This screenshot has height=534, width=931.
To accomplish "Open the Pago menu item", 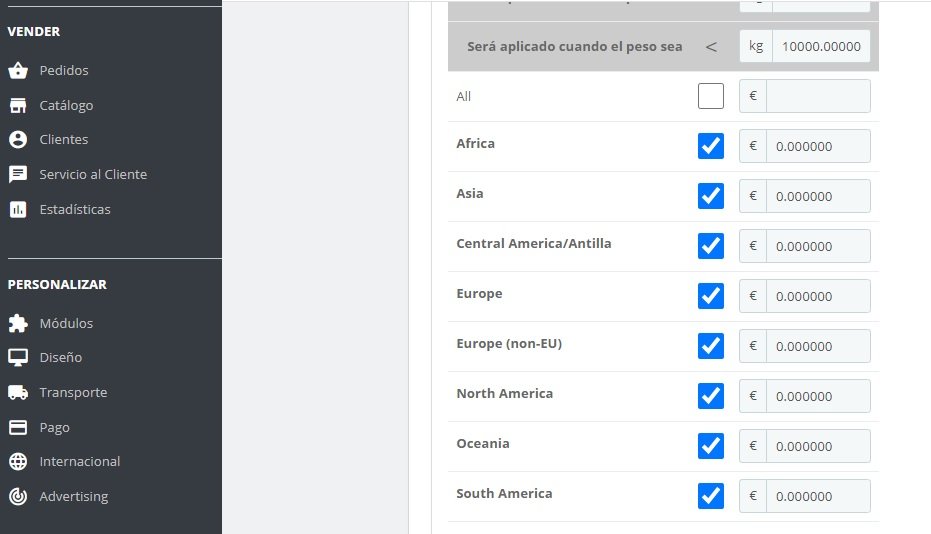I will (55, 428).
